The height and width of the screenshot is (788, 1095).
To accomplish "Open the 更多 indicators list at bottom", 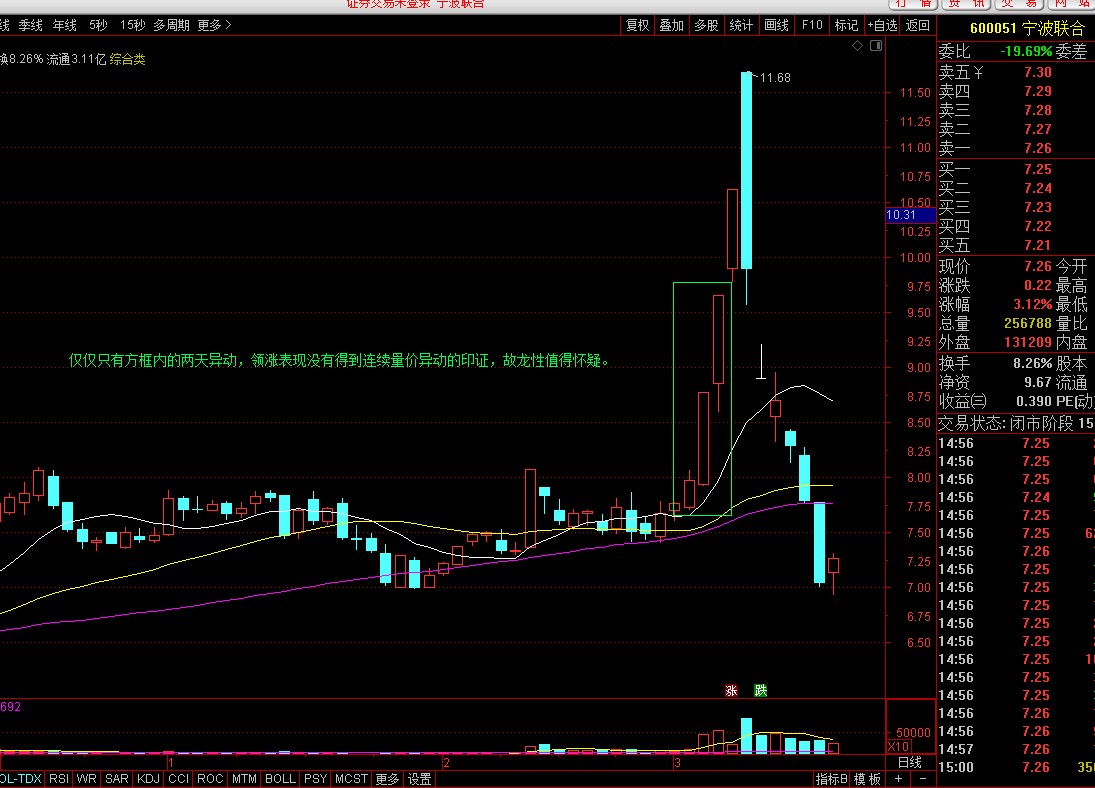I will click(387, 779).
